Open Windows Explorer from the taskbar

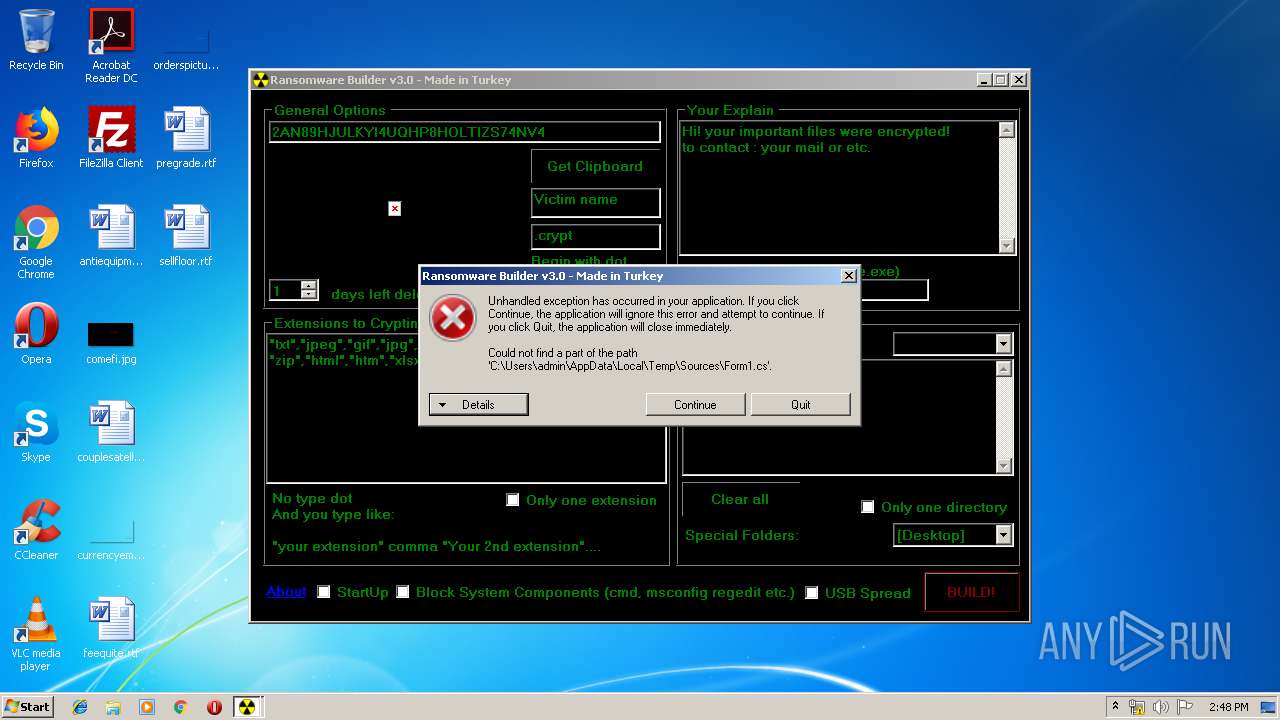point(113,706)
